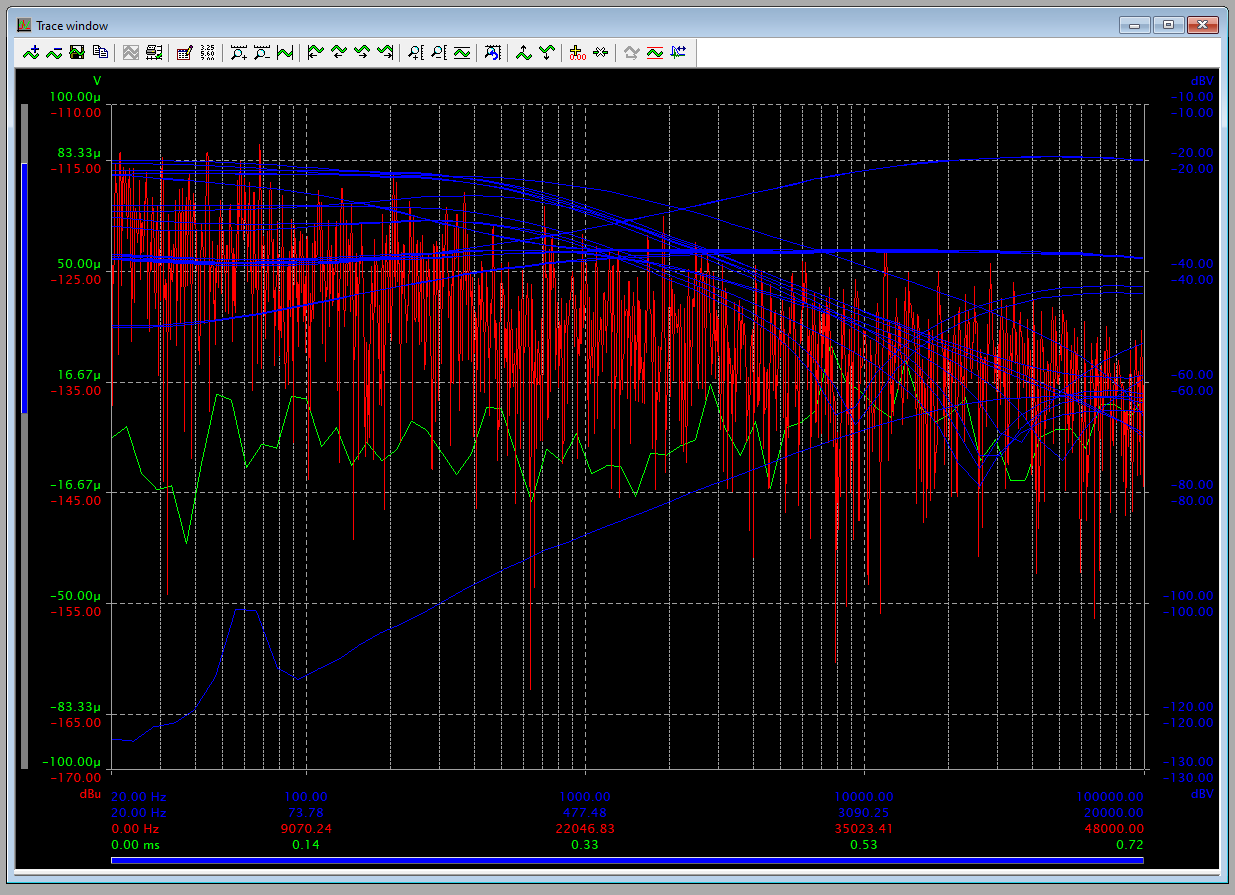Find the peak with the up-arrow waveform icon
Screen dimensions: 1235x895
point(523,53)
